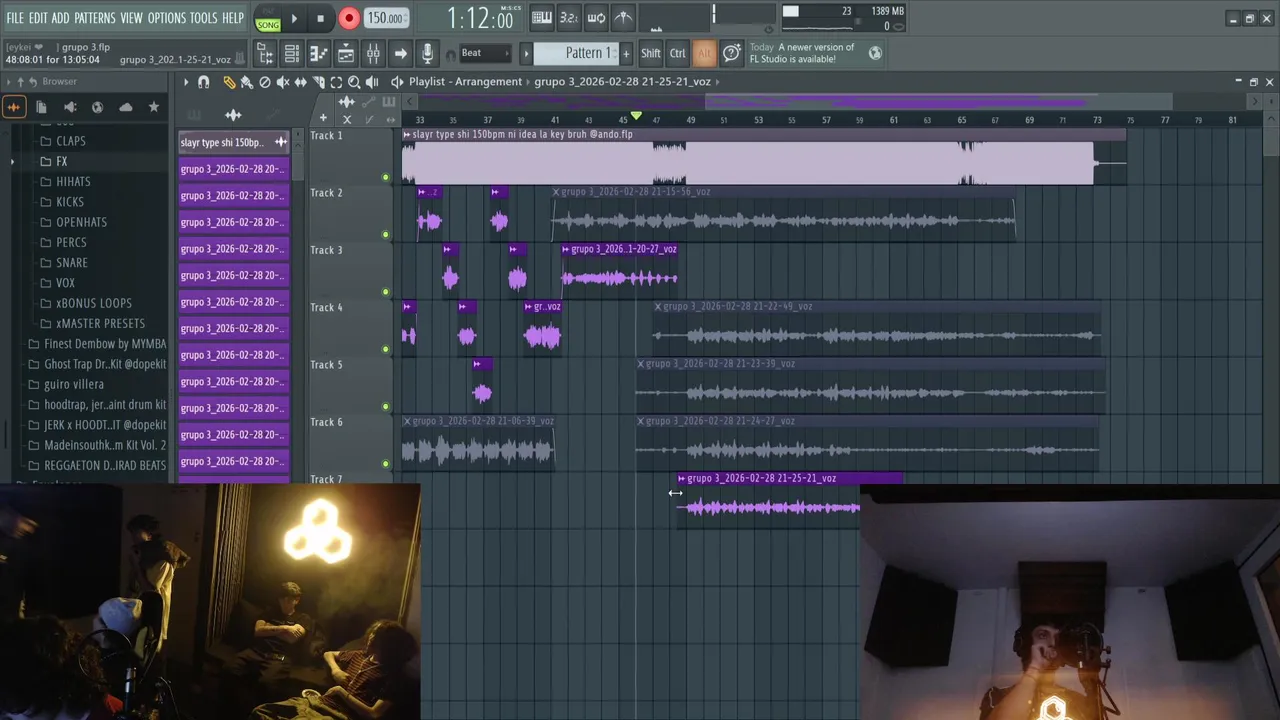Open the Beat snap dropdown
The image size is (1280, 720).
(484, 53)
